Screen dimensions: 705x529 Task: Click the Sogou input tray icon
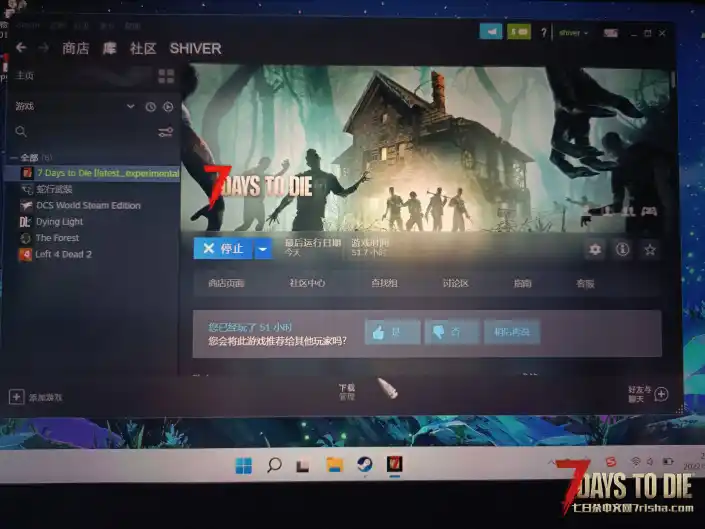pos(611,462)
